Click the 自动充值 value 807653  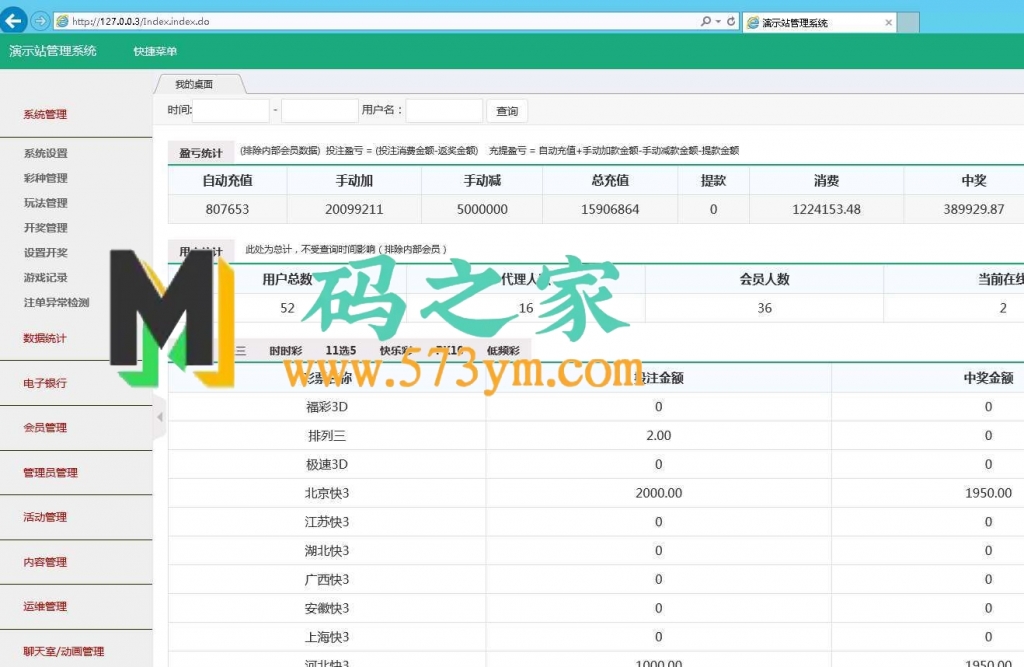pos(227,210)
